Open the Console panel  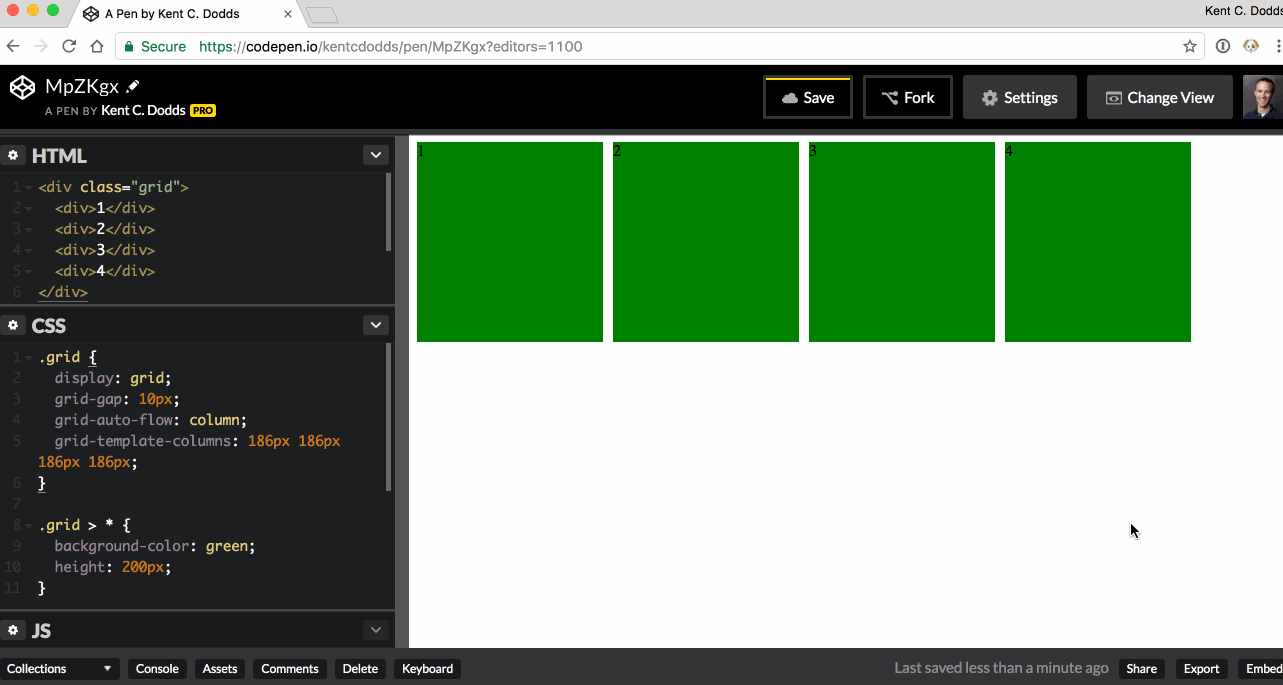click(x=157, y=669)
